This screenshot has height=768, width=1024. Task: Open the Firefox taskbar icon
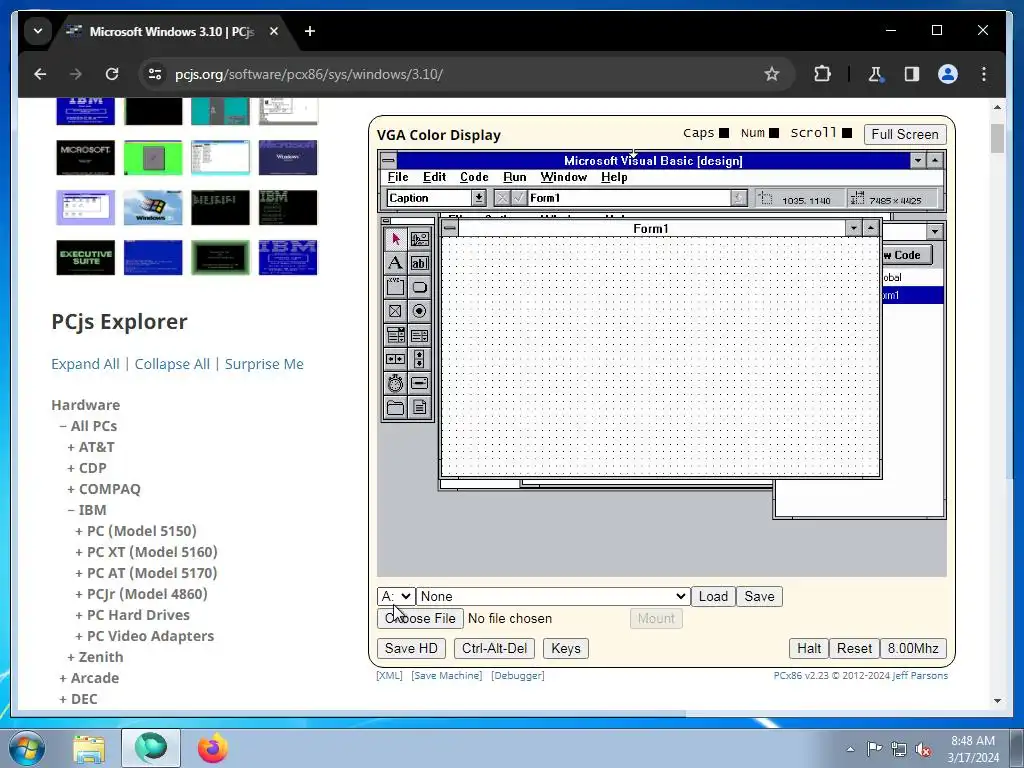212,748
